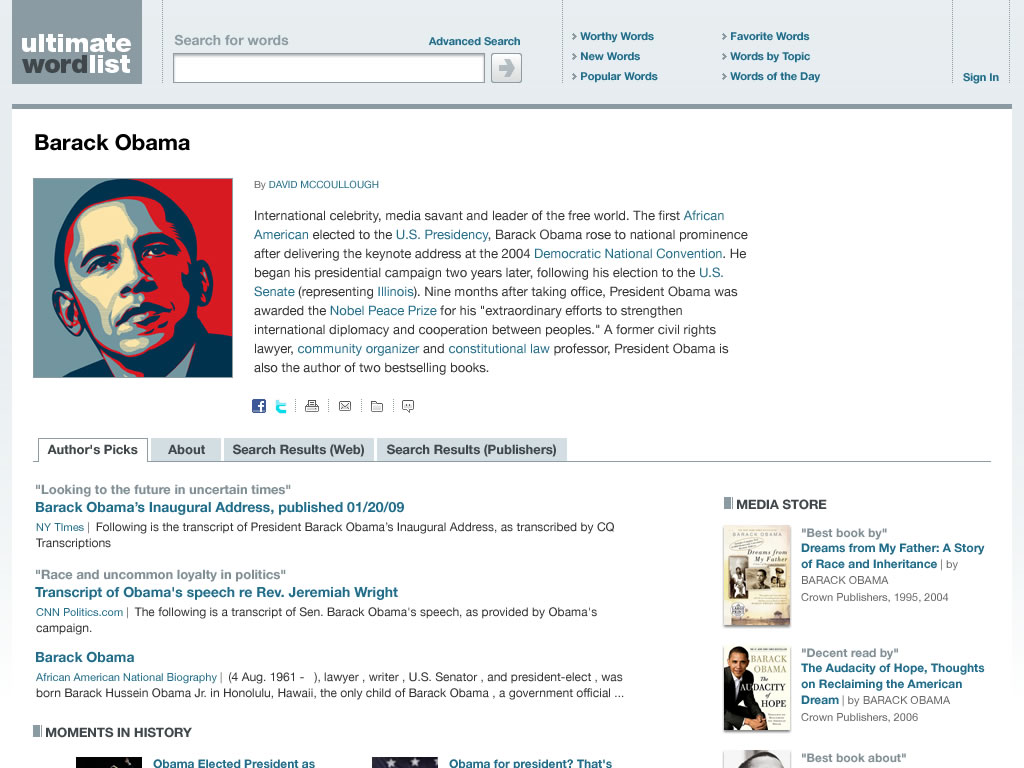Switch to the About tab
Viewport: 1024px width, 768px height.
pos(186,449)
